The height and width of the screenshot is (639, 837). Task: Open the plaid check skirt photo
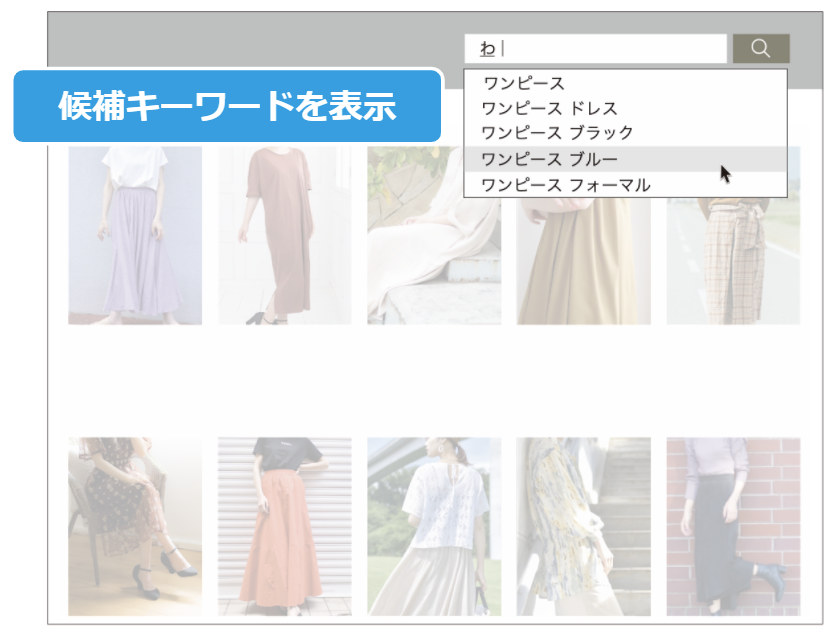(733, 261)
